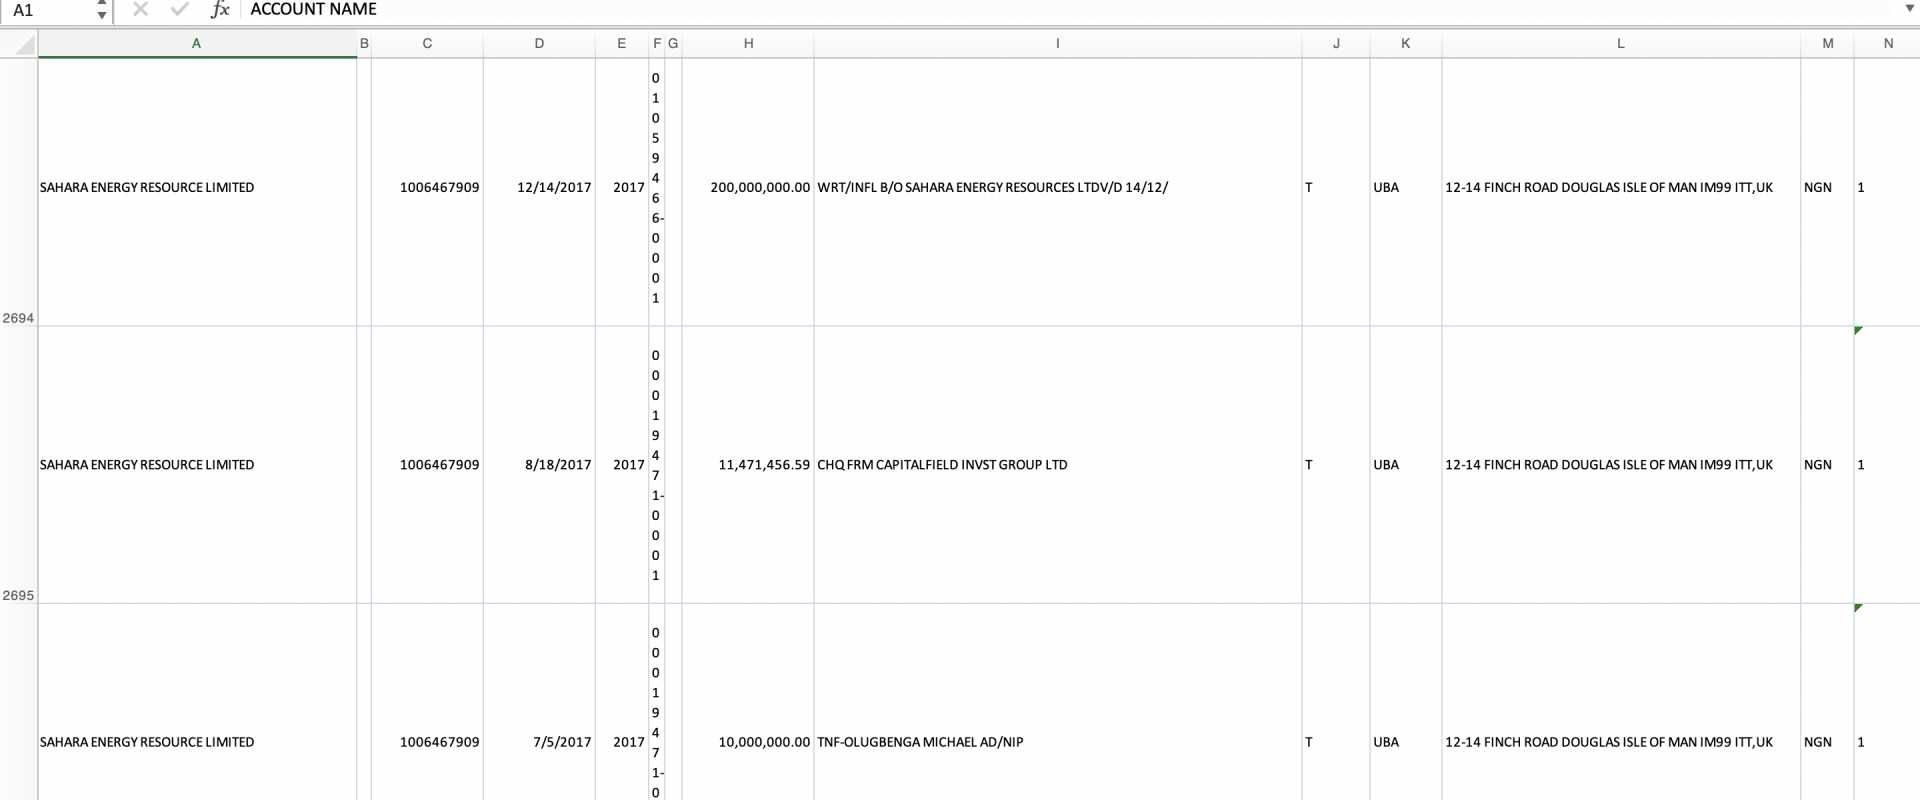Click the wrapped reference cell in column F, row 2695
Viewport: 1920px width, 800px height.
[x=656, y=465]
